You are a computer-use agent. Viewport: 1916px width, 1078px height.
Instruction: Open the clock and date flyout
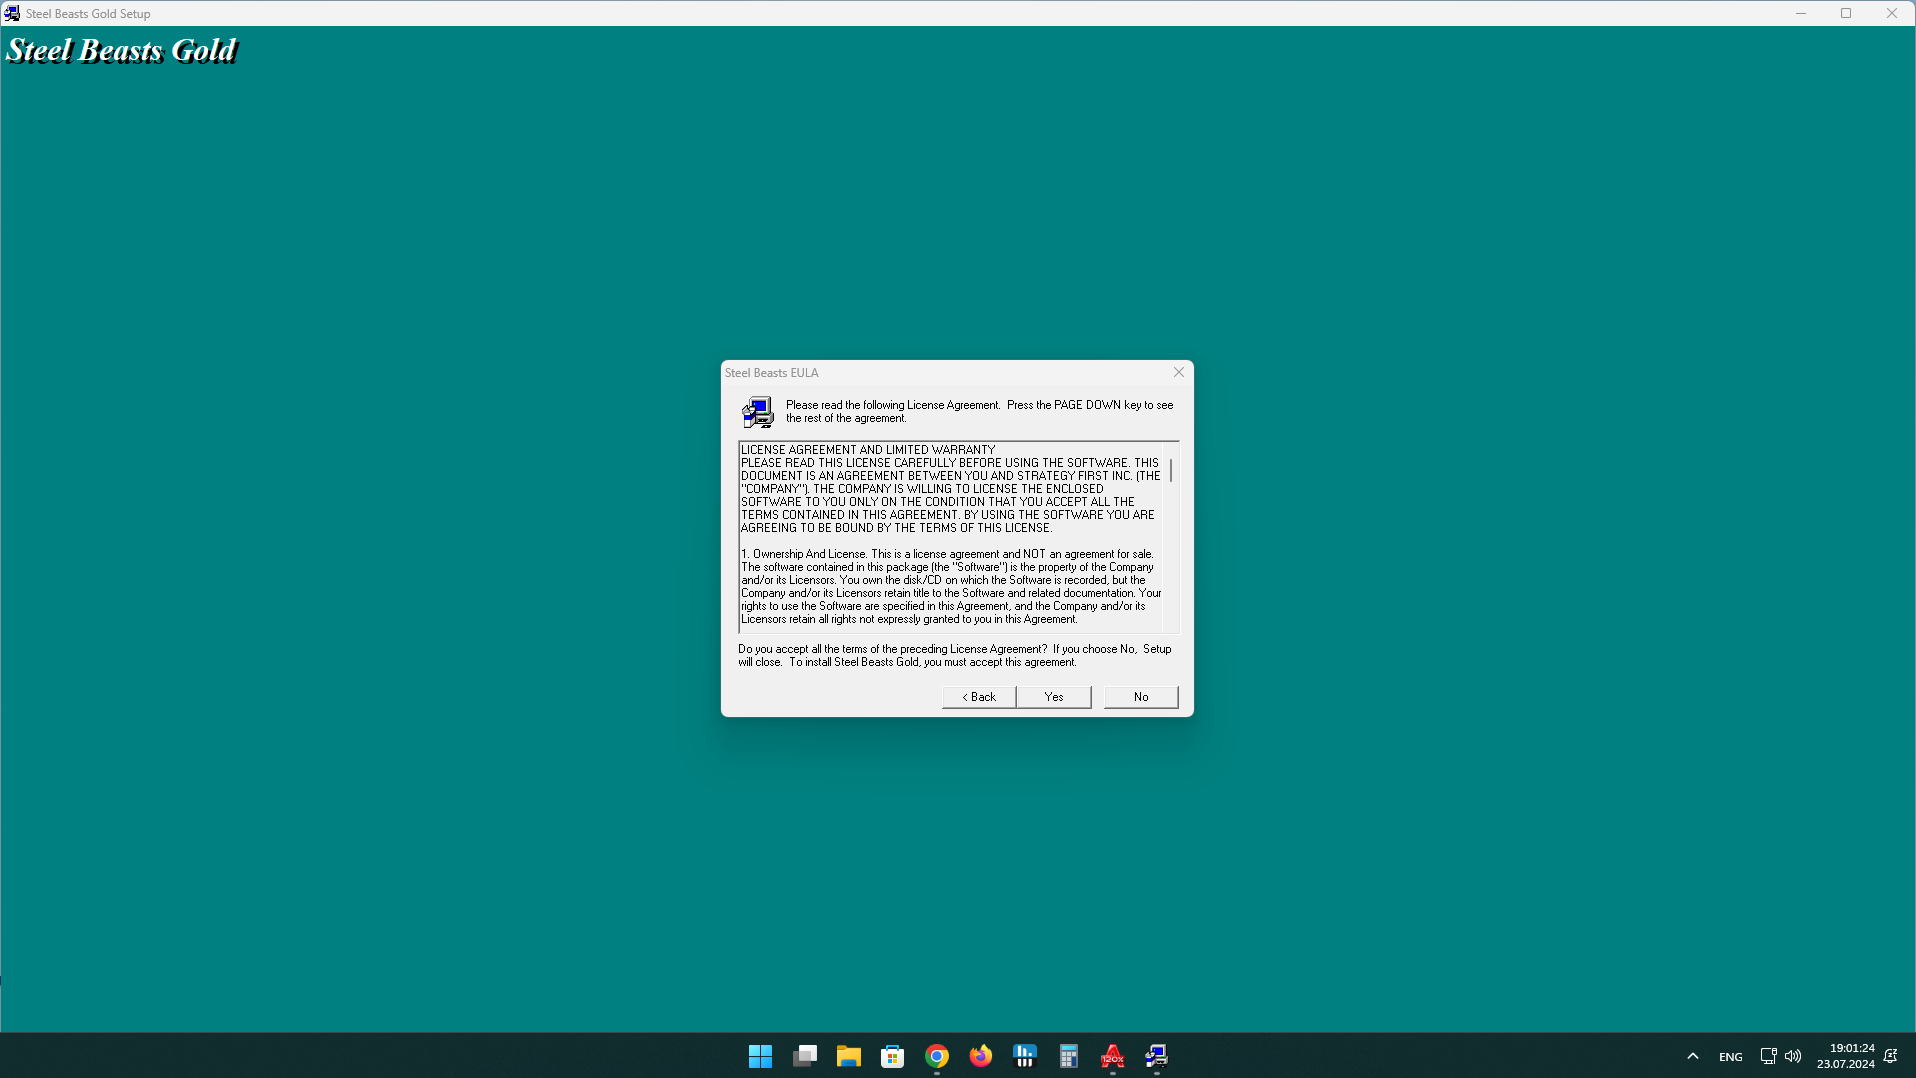(1846, 1056)
